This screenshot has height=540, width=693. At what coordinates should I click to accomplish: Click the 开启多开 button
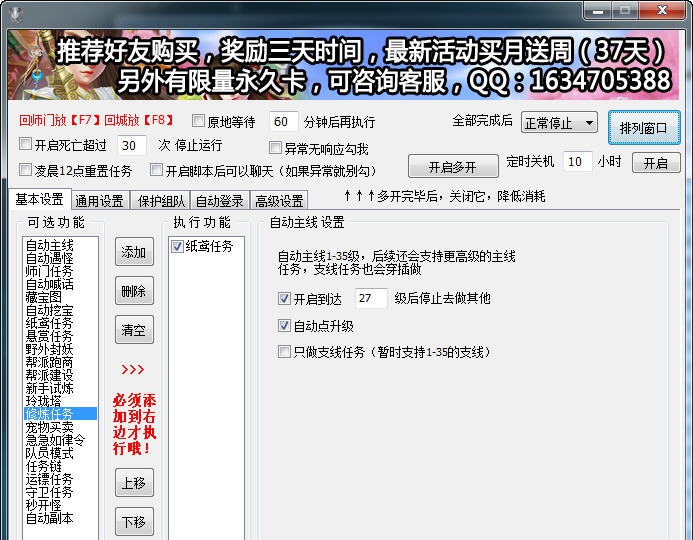(x=453, y=167)
